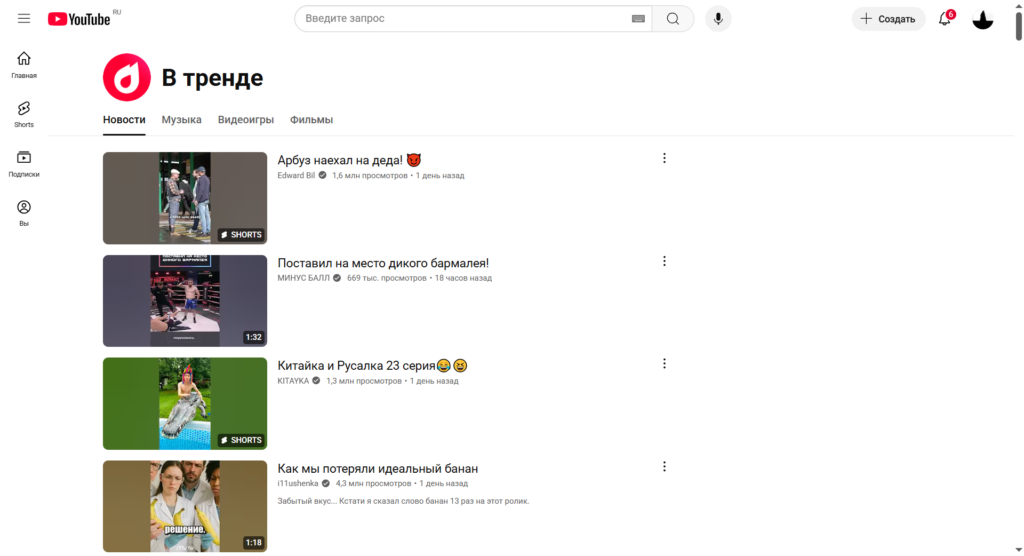This screenshot has height=556, width=1024.
Task: Click '4,3 млн просмотров' text
Action: (374, 483)
